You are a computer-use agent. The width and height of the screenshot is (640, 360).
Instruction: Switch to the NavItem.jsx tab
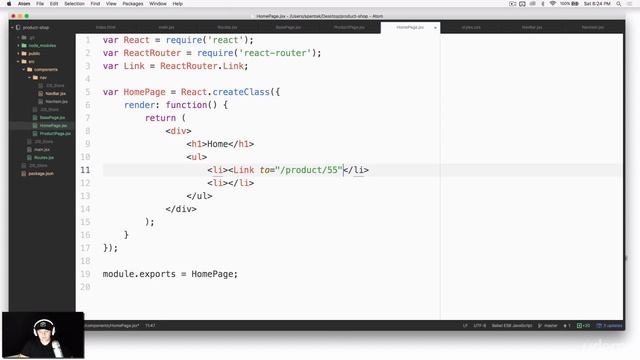[x=593, y=27]
